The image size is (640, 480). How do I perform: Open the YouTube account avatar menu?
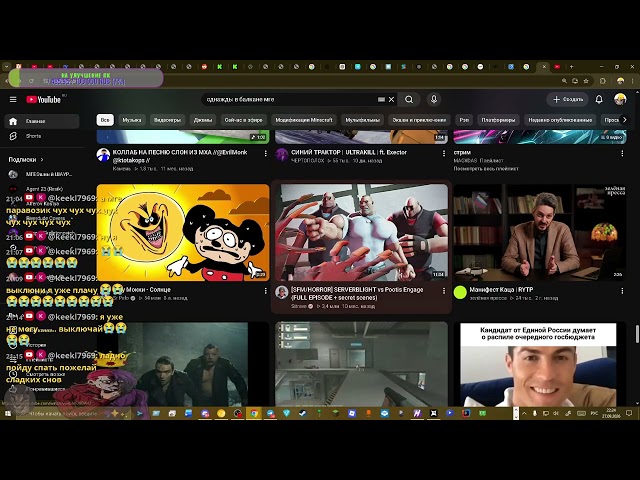point(620,99)
